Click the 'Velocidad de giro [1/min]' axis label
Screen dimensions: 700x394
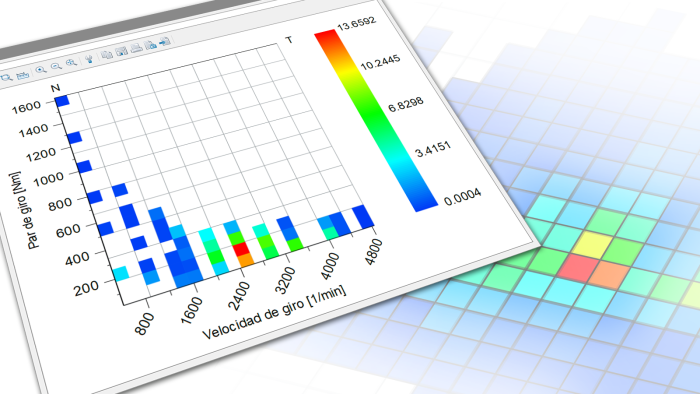pyautogui.click(x=274, y=313)
